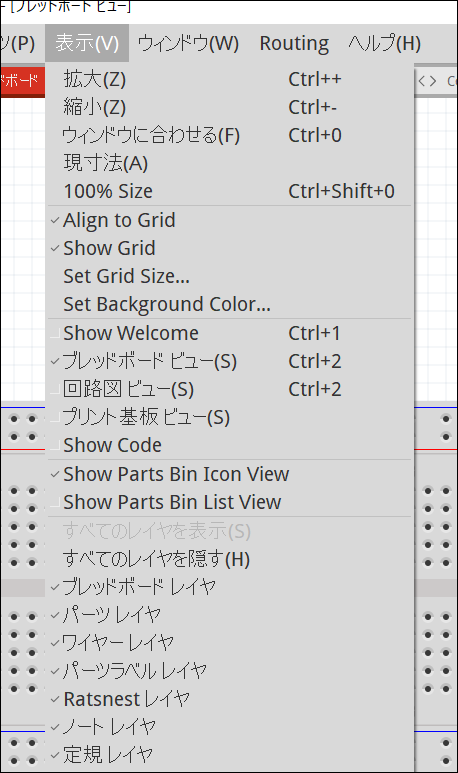Select ウィンドウに合わせる(F) fit in window
This screenshot has width=458, height=773.
click(229, 135)
